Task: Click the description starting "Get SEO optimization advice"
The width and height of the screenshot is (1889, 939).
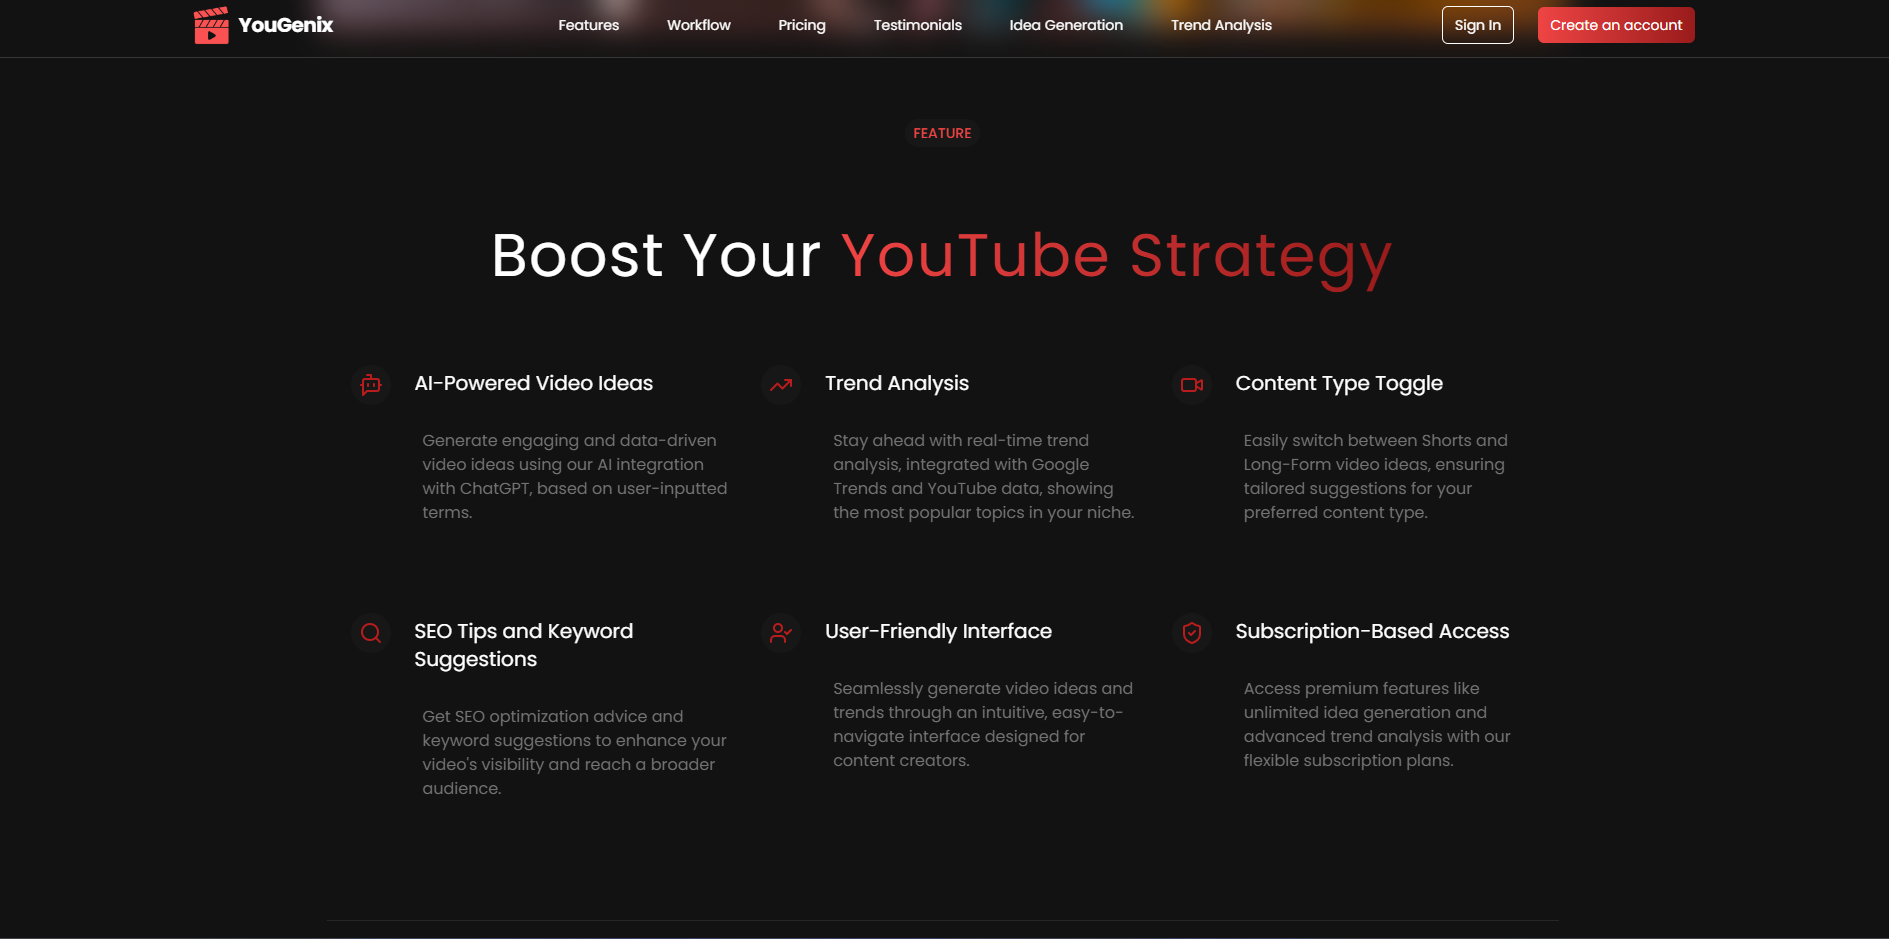Action: point(574,752)
